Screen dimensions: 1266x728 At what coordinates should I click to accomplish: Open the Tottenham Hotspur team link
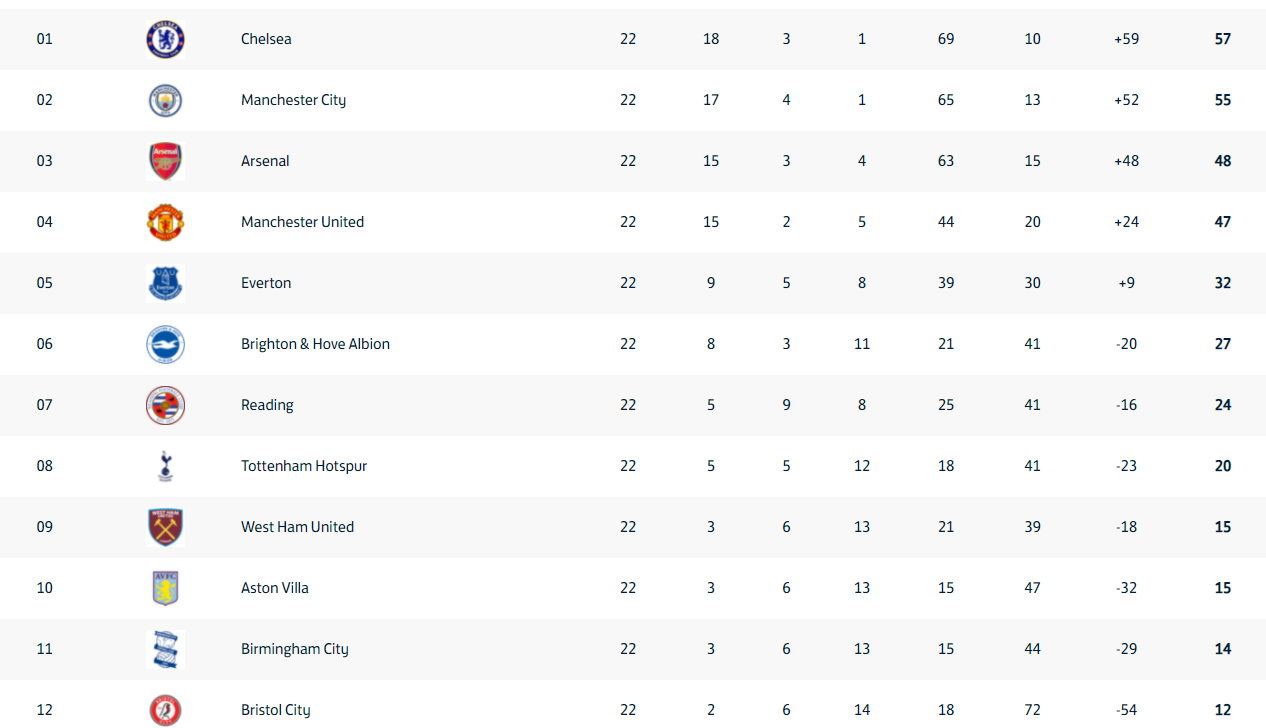tap(304, 466)
